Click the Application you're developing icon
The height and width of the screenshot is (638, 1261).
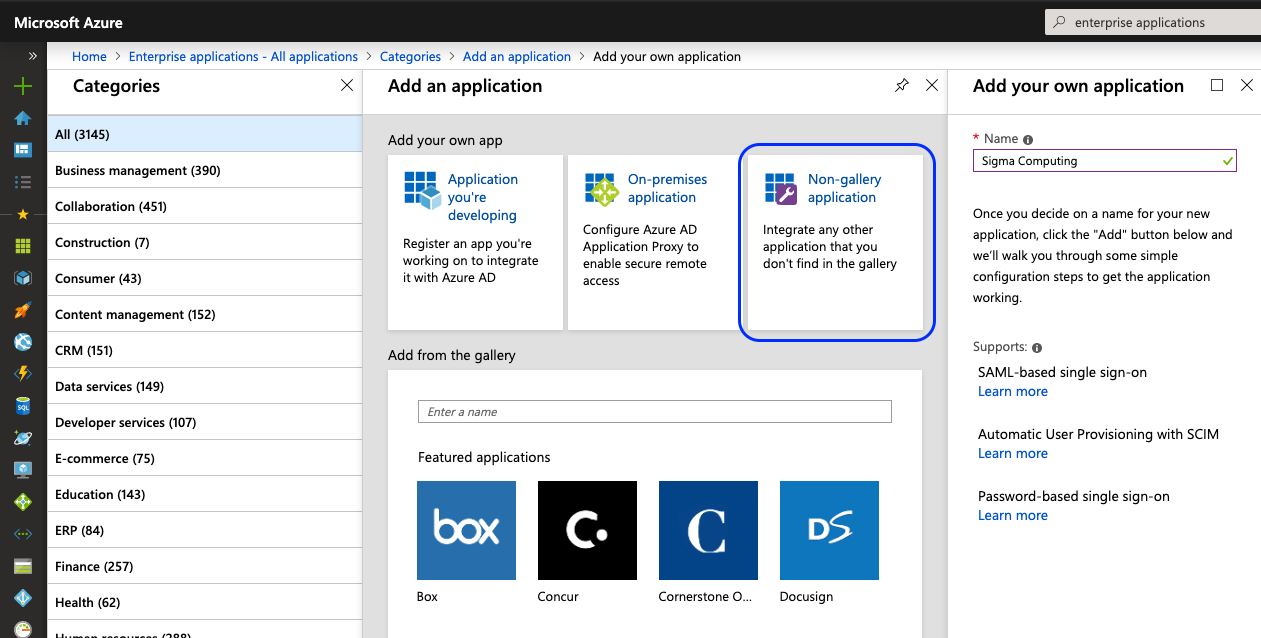422,189
